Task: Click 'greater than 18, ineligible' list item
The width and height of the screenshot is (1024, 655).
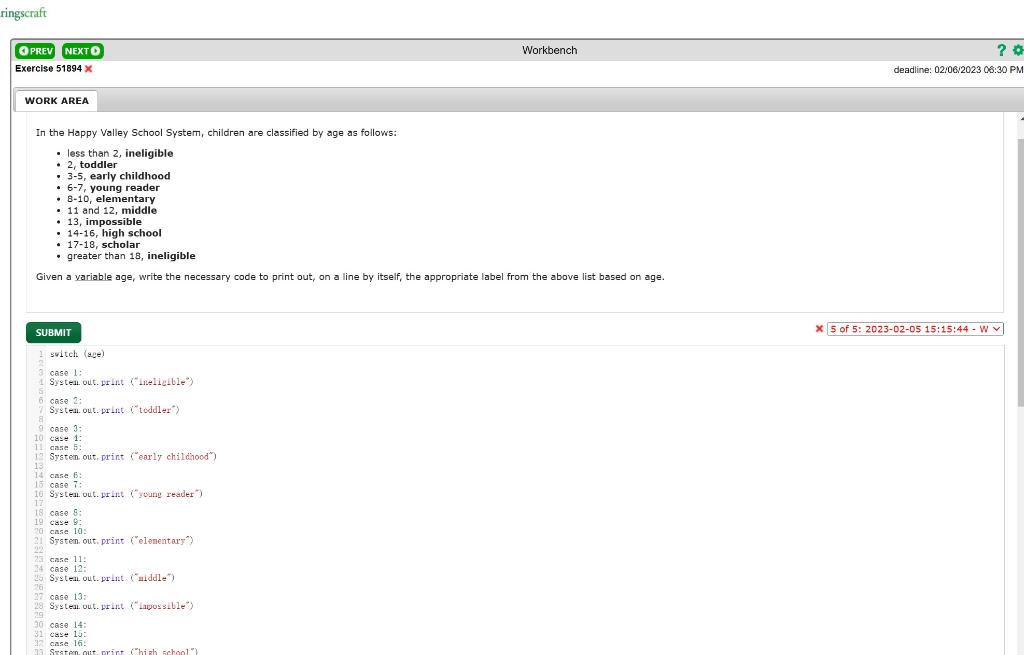Action: tap(131, 256)
